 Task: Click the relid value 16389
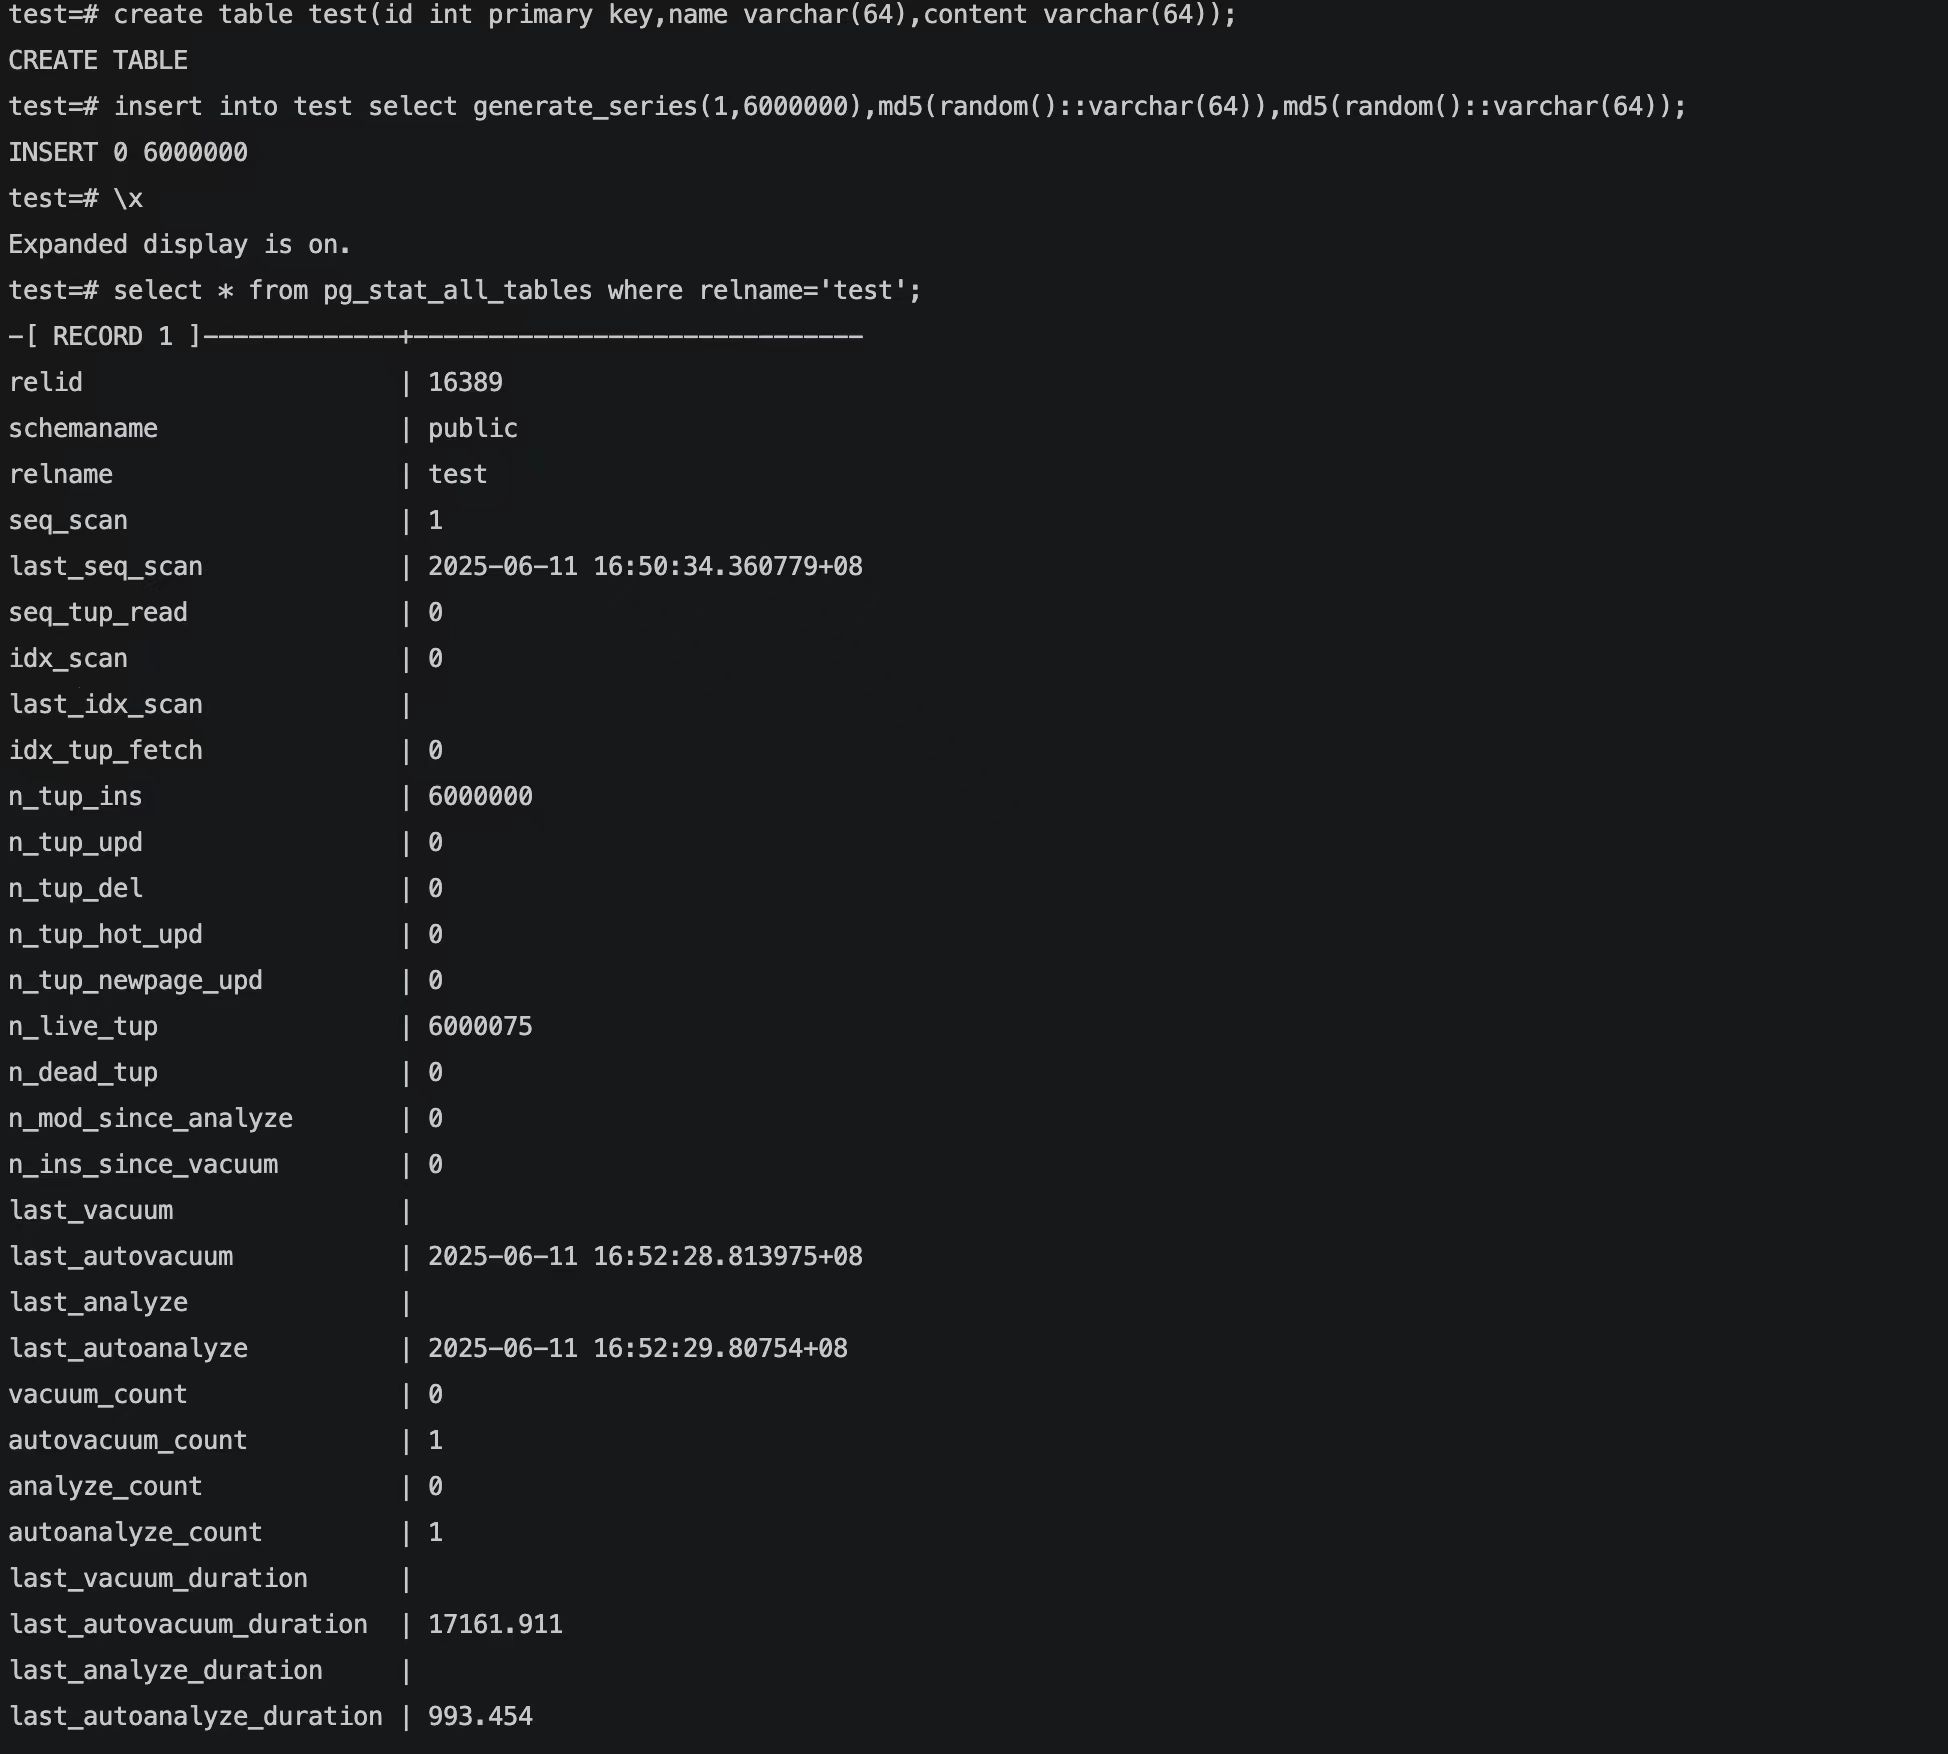(465, 382)
